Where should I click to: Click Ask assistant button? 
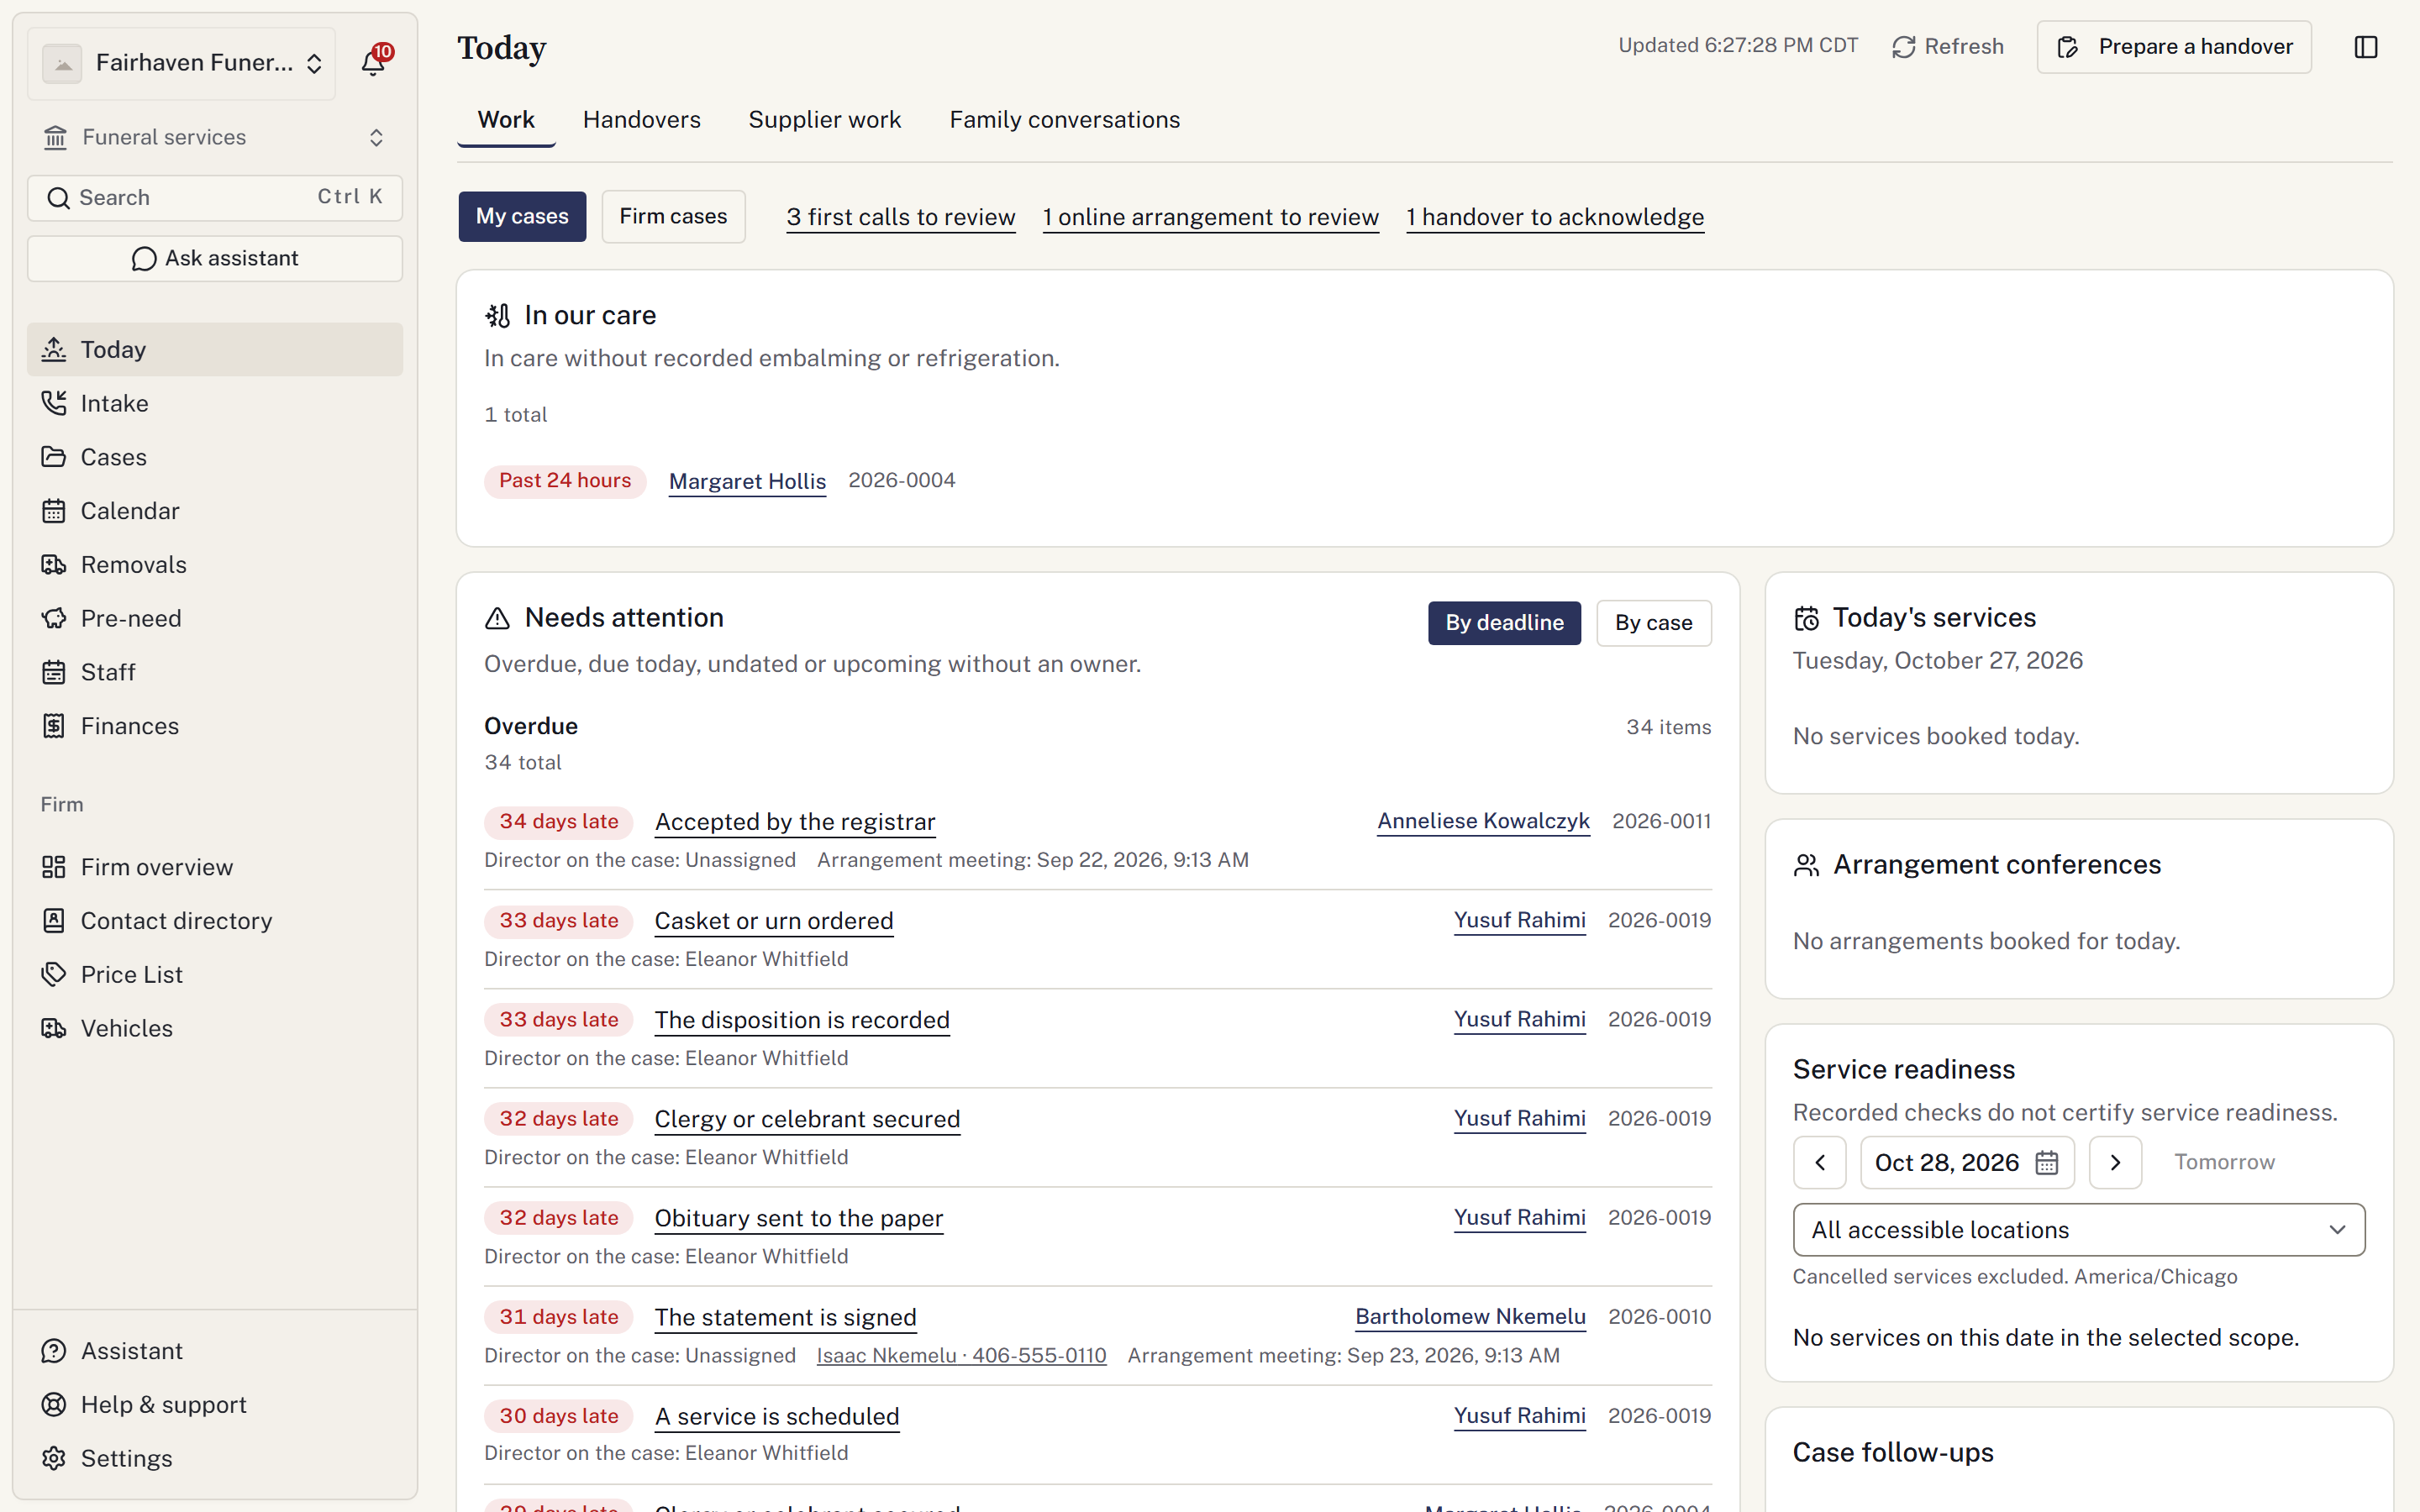pyautogui.click(x=215, y=258)
